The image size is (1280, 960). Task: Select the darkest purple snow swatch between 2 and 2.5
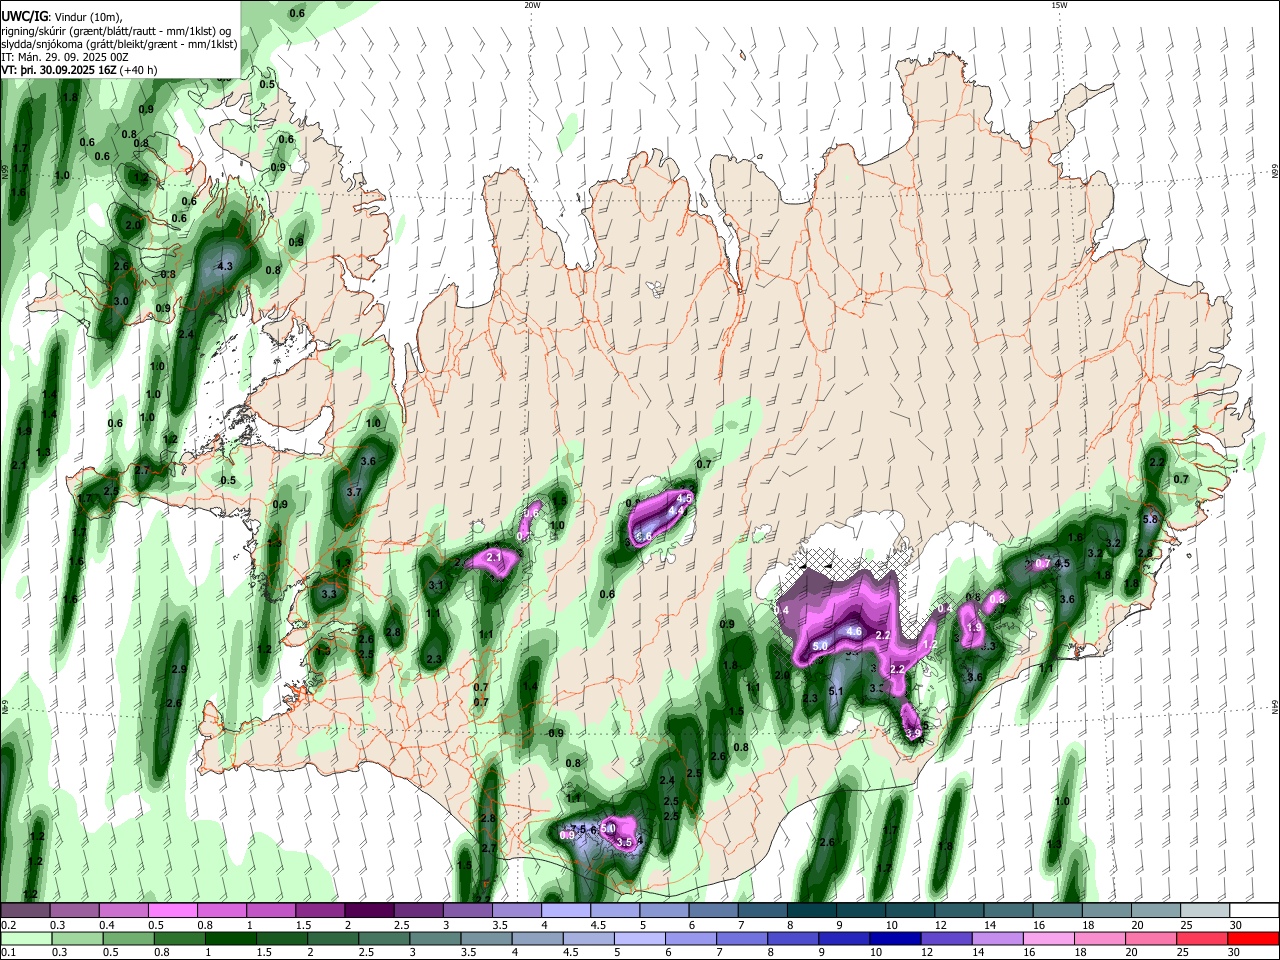[x=369, y=911]
